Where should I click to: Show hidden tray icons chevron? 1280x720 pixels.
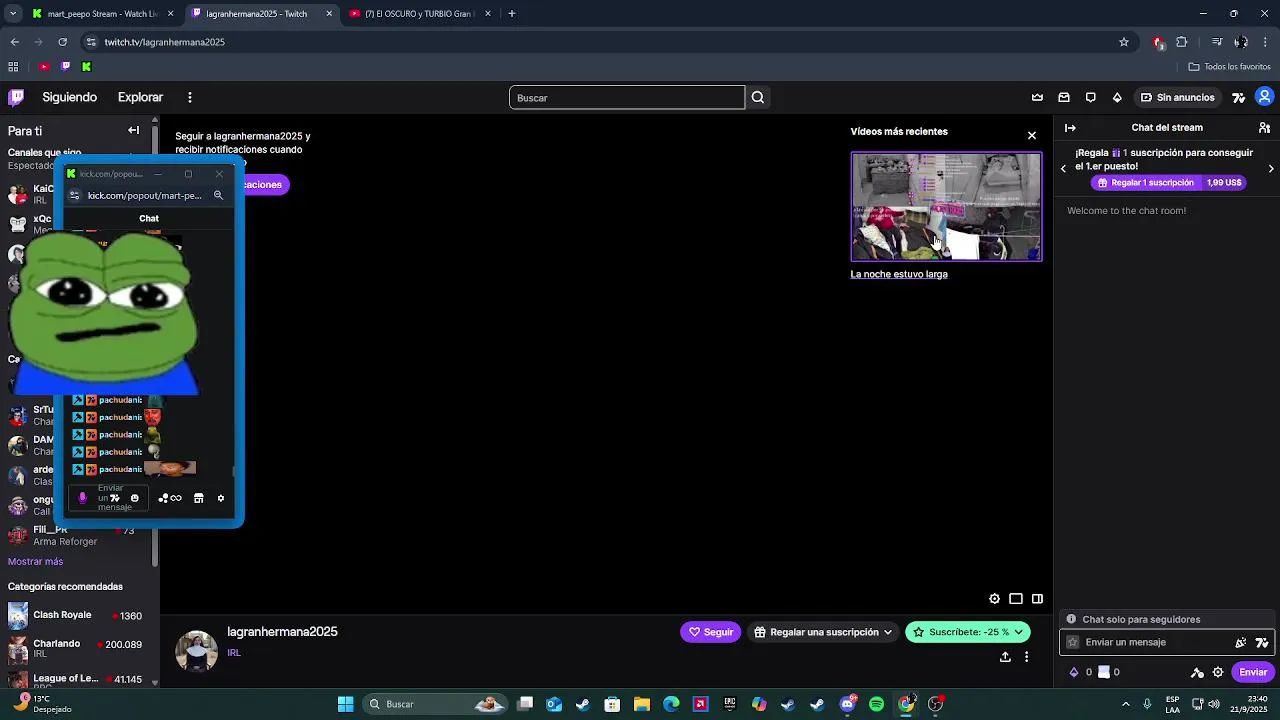(1126, 704)
